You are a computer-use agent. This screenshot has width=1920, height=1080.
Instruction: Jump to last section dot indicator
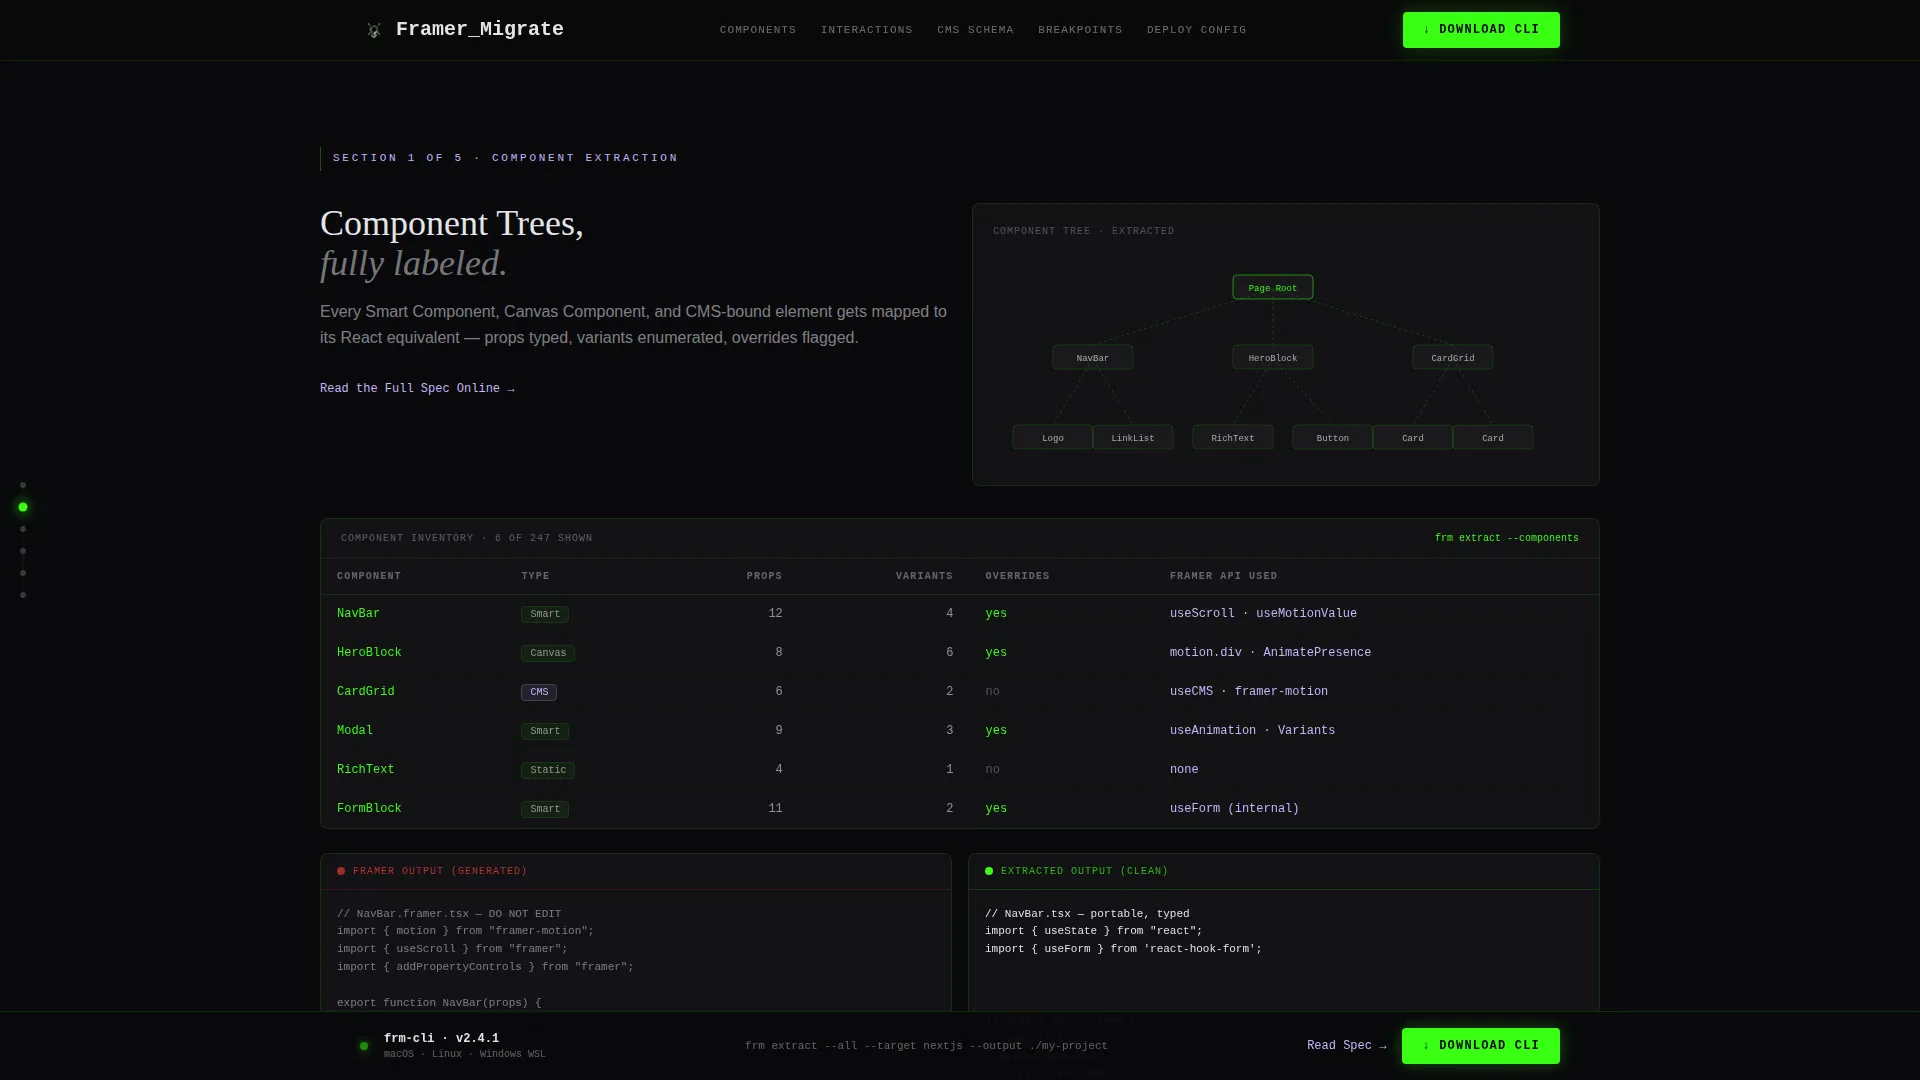point(23,595)
